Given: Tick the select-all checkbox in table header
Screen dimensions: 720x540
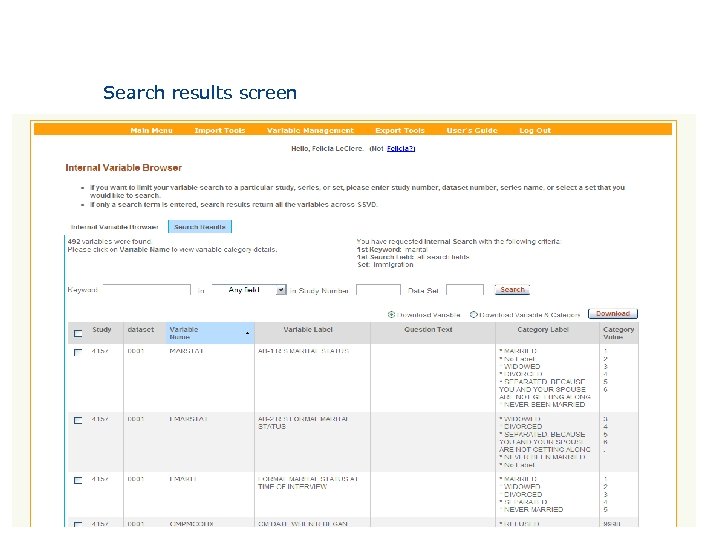Looking at the screenshot, I should [78, 333].
